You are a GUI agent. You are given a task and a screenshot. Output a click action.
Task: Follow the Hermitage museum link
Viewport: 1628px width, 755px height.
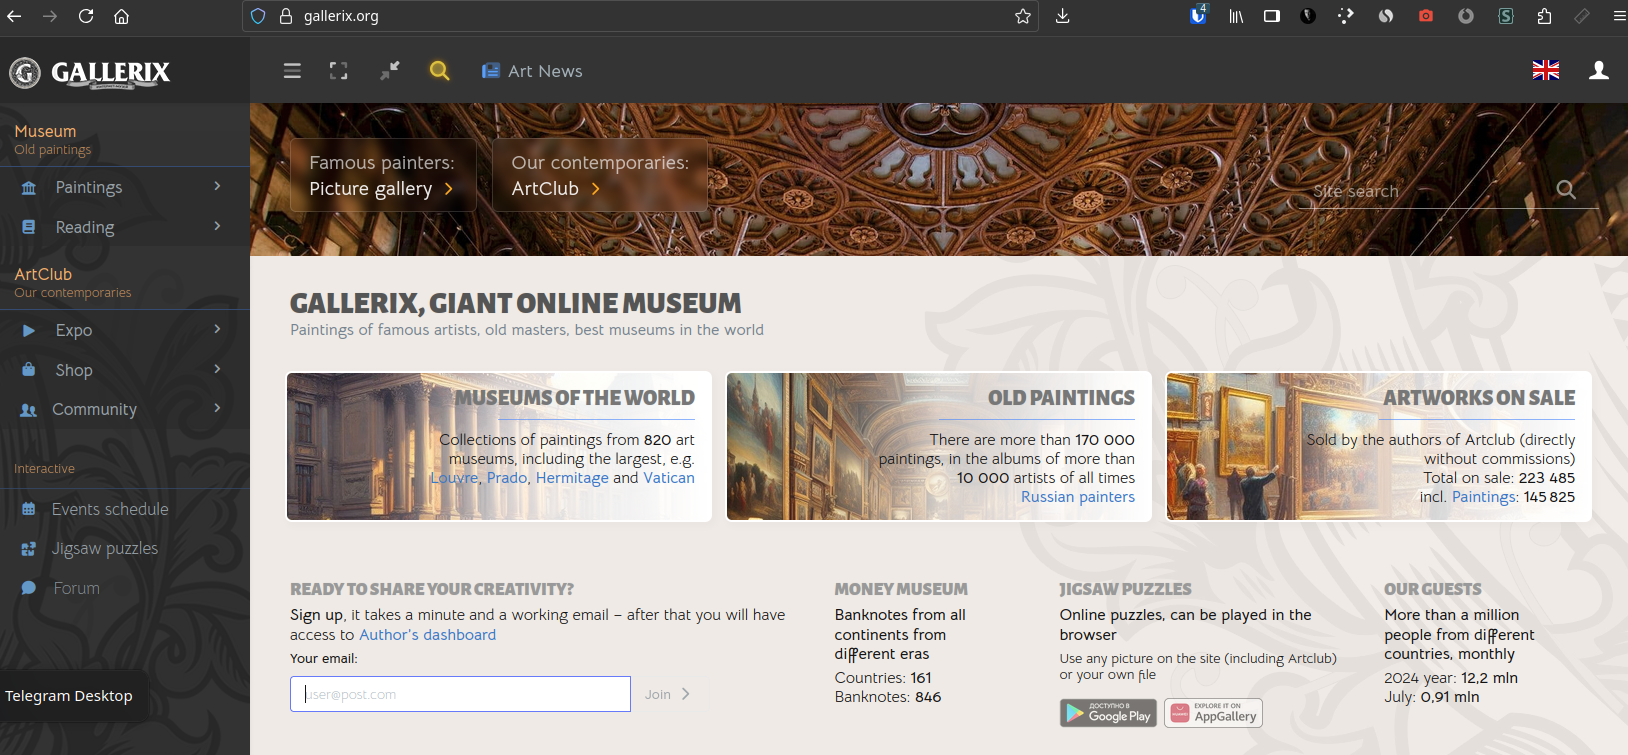coord(572,478)
